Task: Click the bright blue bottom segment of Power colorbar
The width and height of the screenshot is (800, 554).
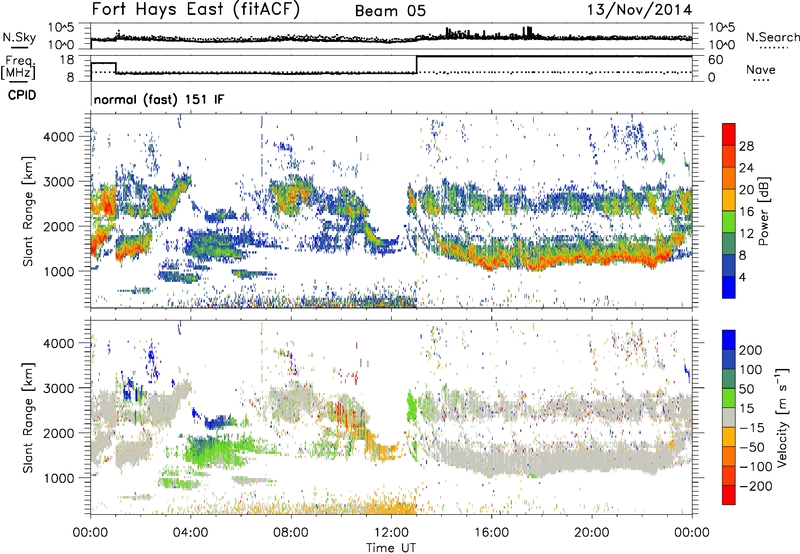Action: (729, 287)
